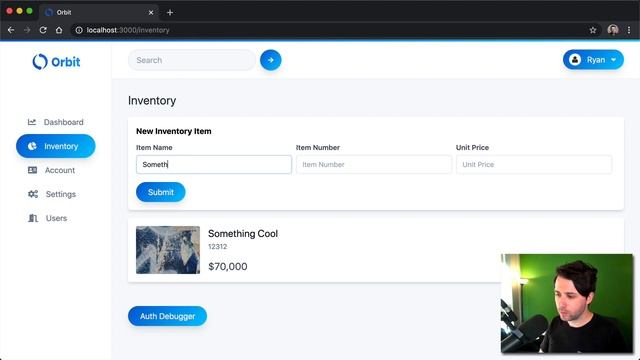Expand the Ryan dropdown caret

click(613, 60)
